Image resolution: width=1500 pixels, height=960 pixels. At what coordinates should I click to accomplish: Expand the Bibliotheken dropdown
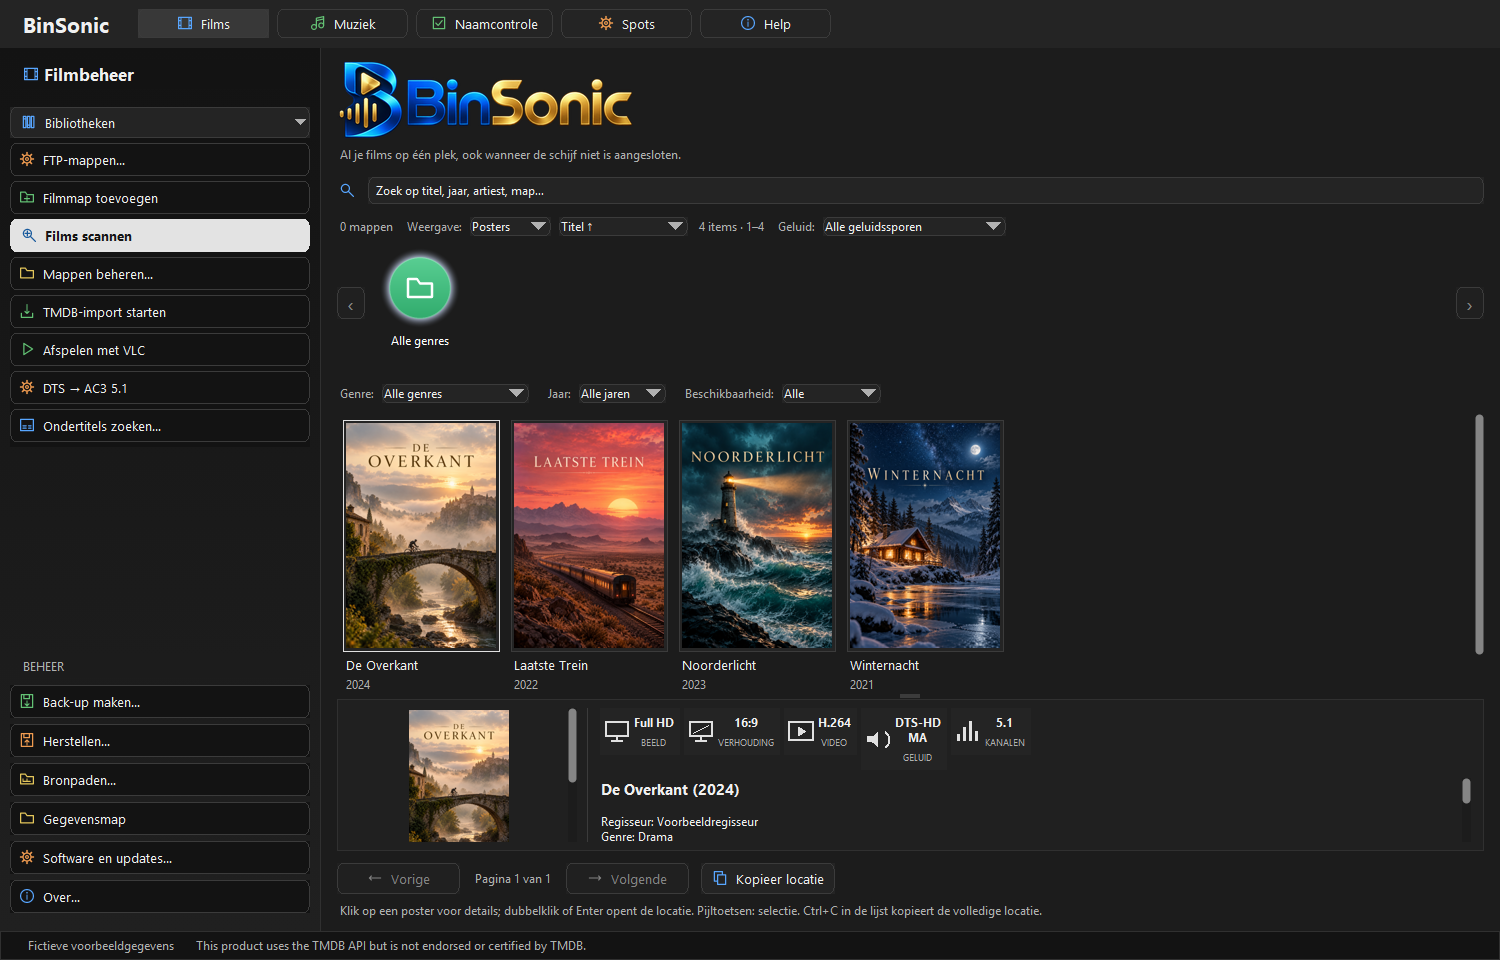point(160,123)
